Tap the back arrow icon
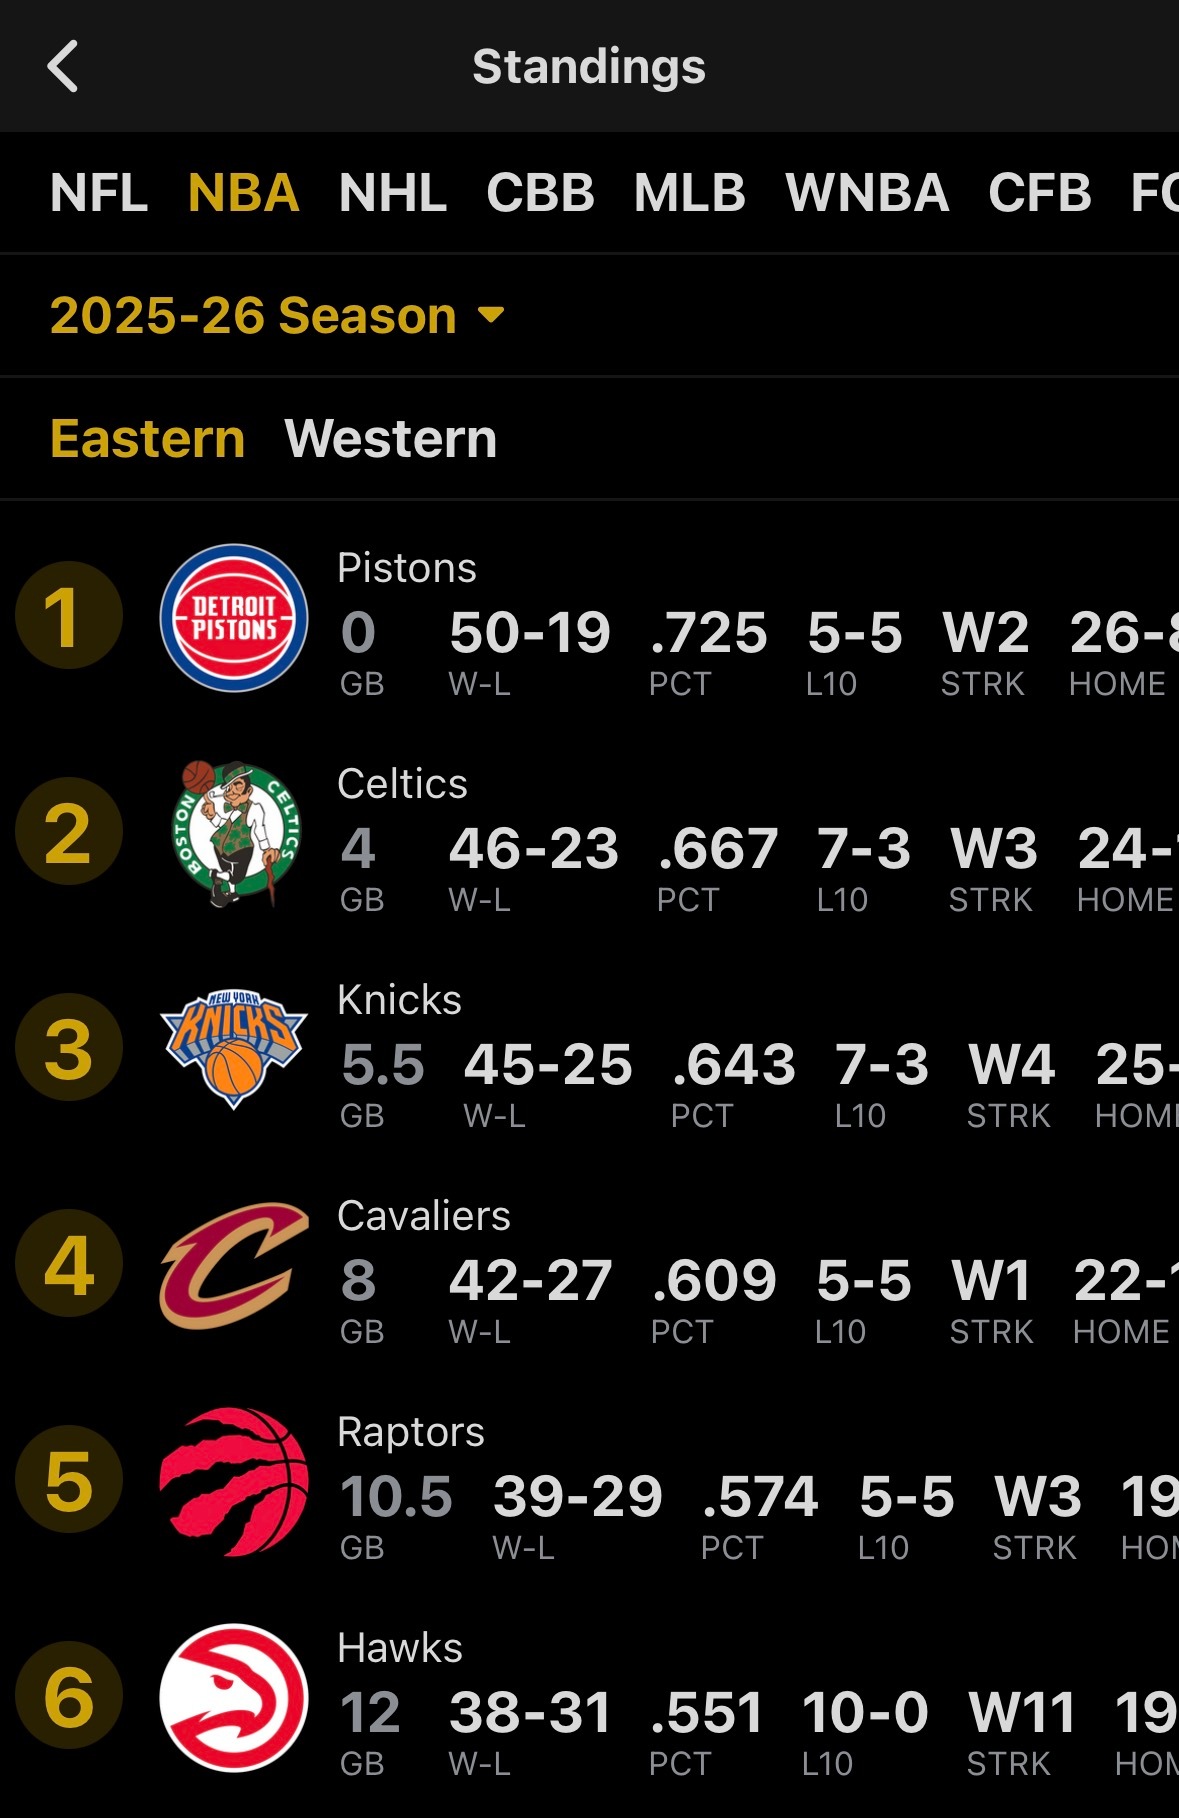The width and height of the screenshot is (1179, 1818). click(x=62, y=67)
